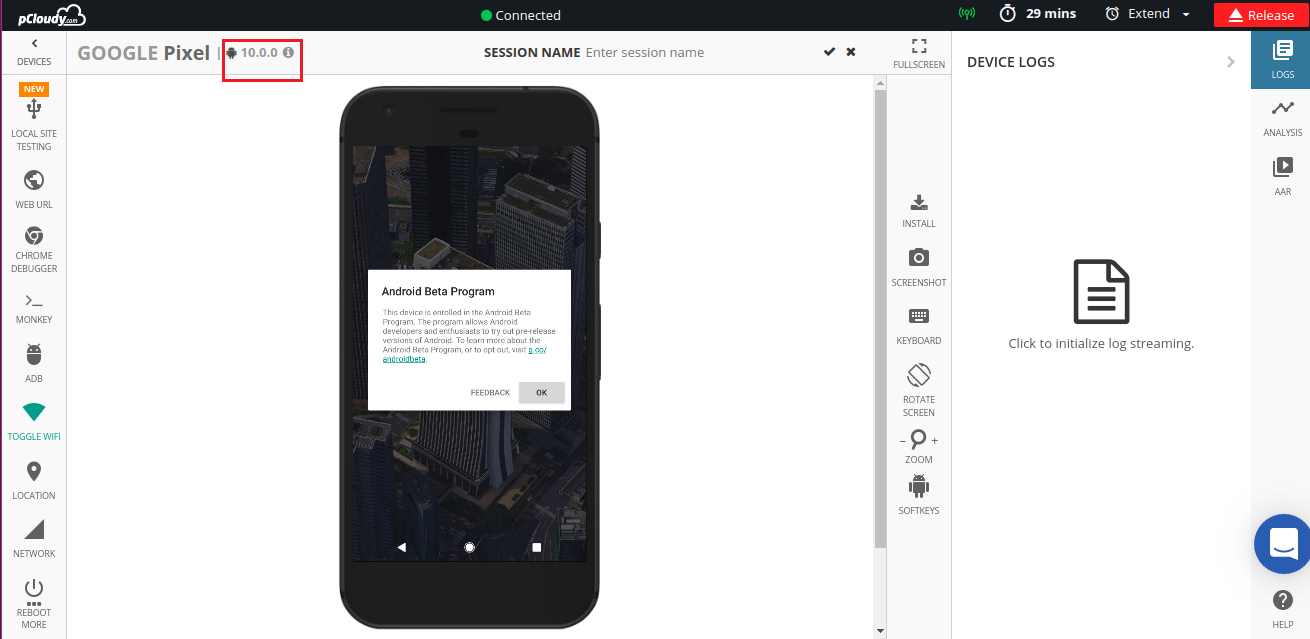1310x639 pixels.
Task: Cancel session name with X icon
Action: [851, 52]
